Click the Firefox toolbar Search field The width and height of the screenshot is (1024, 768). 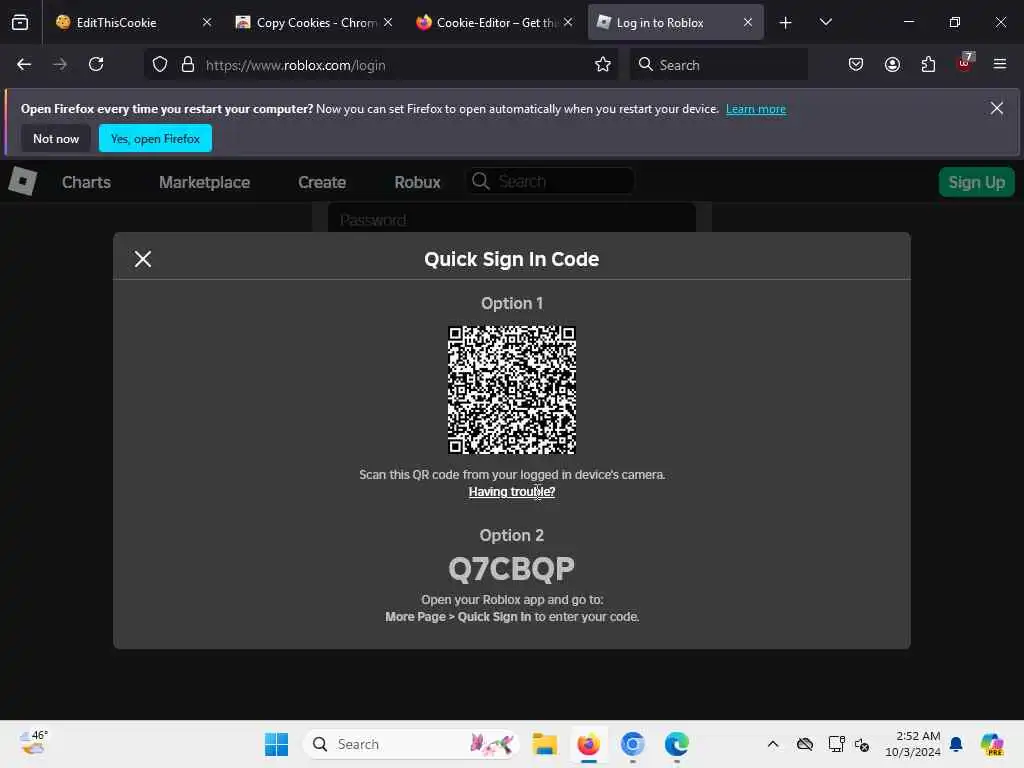[x=719, y=65]
